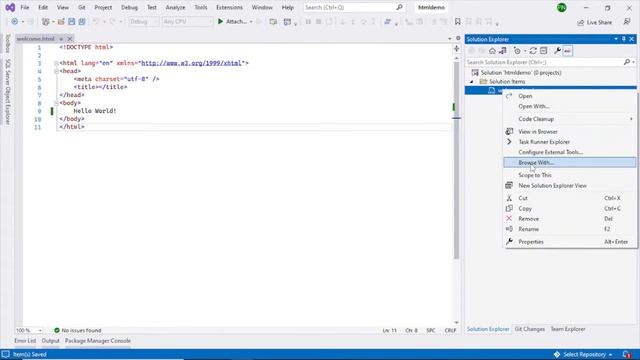Click the Visual Studio logo icon

pyautogui.click(x=10, y=7)
